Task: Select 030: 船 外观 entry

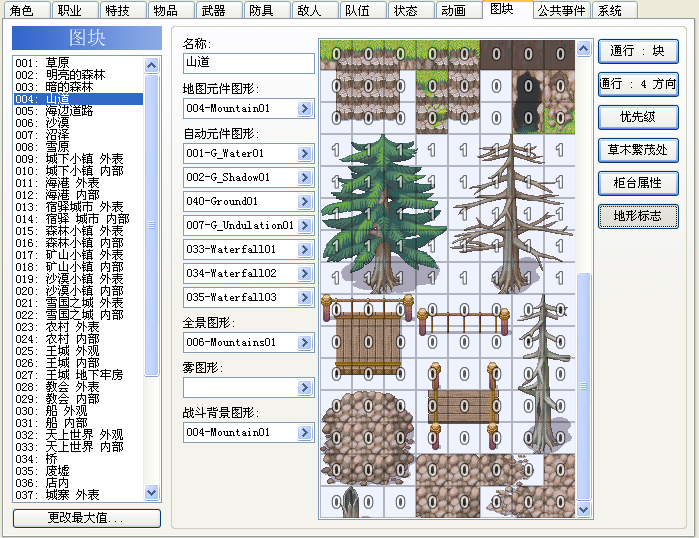Action: tap(78, 411)
